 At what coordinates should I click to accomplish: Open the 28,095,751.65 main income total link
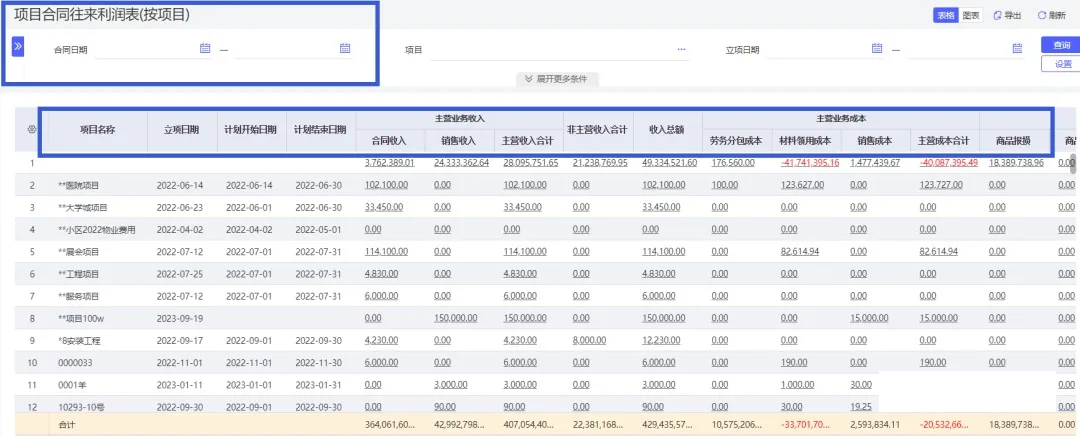(531, 163)
